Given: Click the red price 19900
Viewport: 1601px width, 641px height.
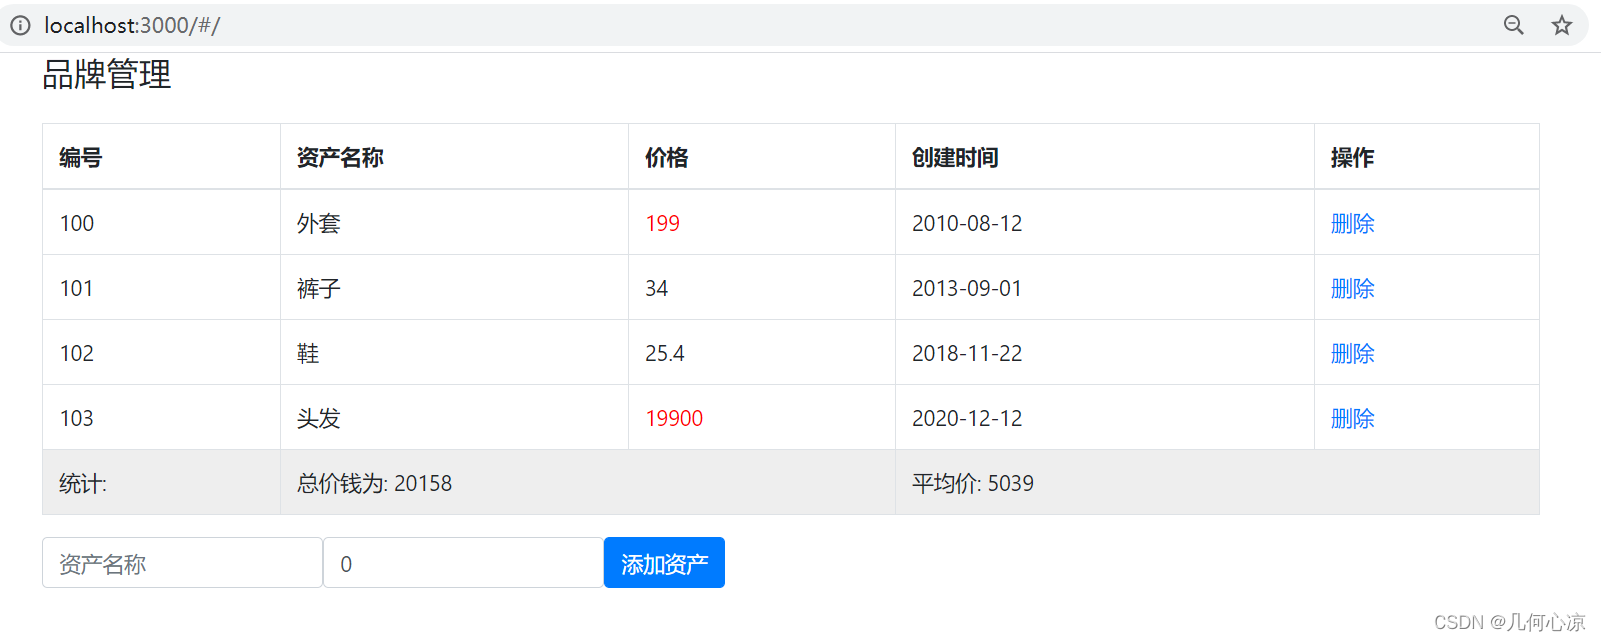Looking at the screenshot, I should [674, 418].
